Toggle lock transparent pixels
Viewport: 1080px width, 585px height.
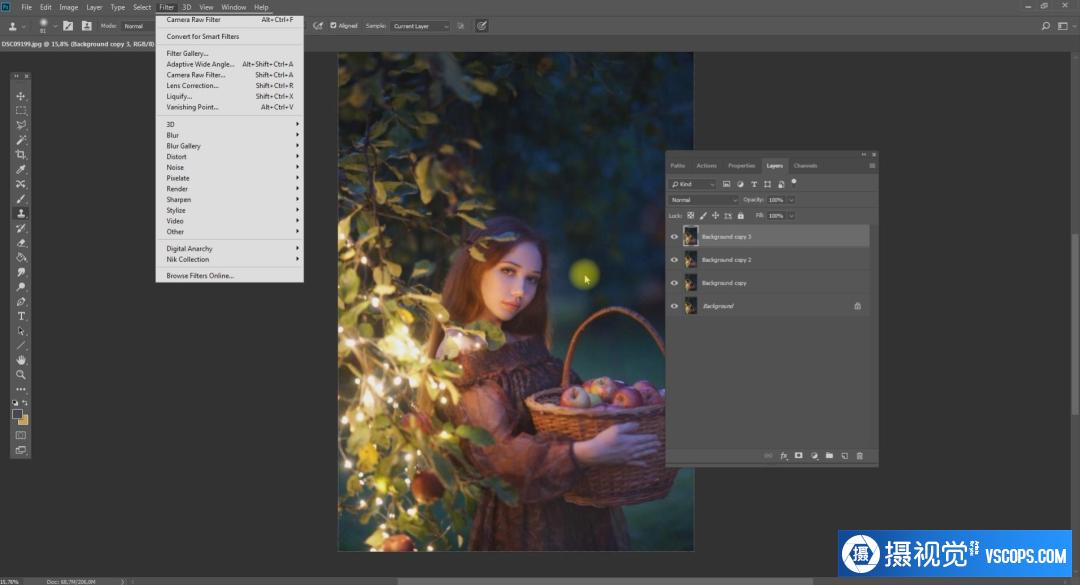pos(691,216)
